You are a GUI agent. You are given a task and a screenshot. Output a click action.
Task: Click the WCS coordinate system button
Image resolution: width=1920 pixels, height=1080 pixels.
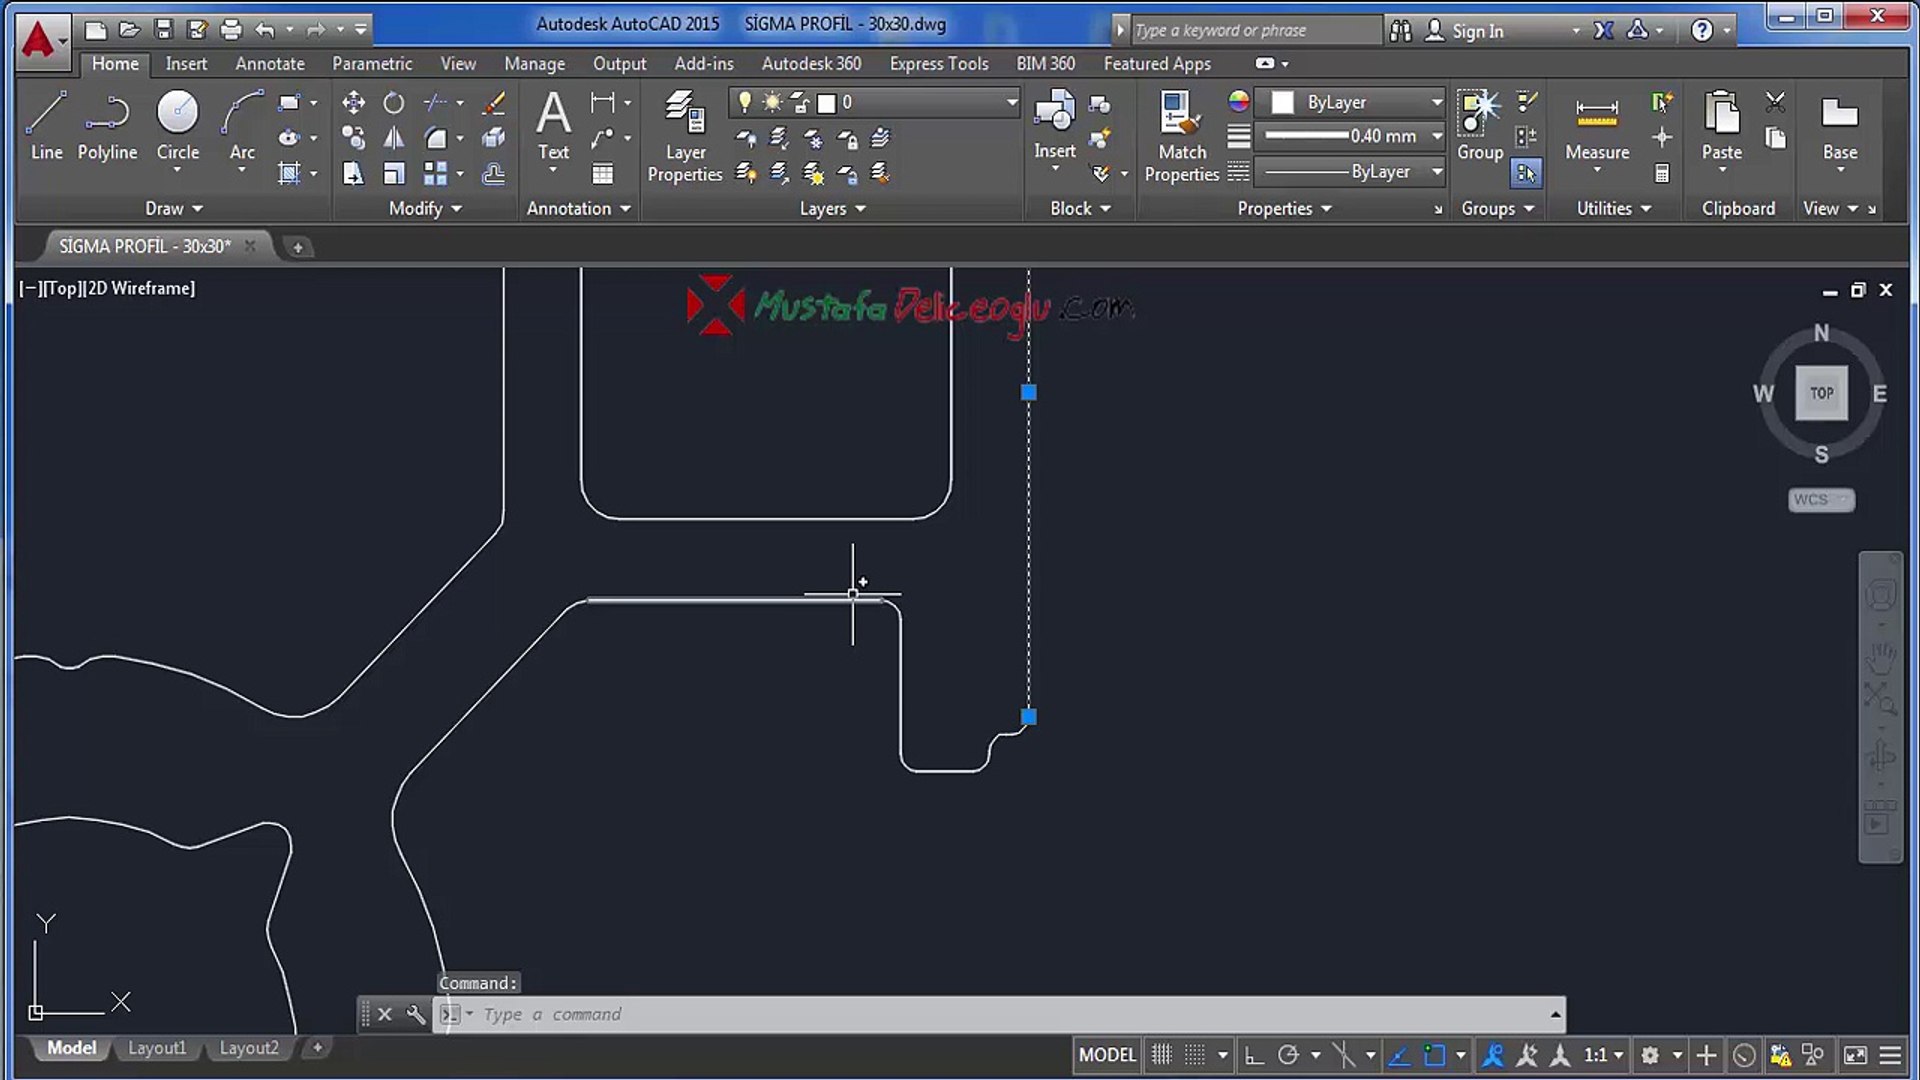pos(1820,499)
